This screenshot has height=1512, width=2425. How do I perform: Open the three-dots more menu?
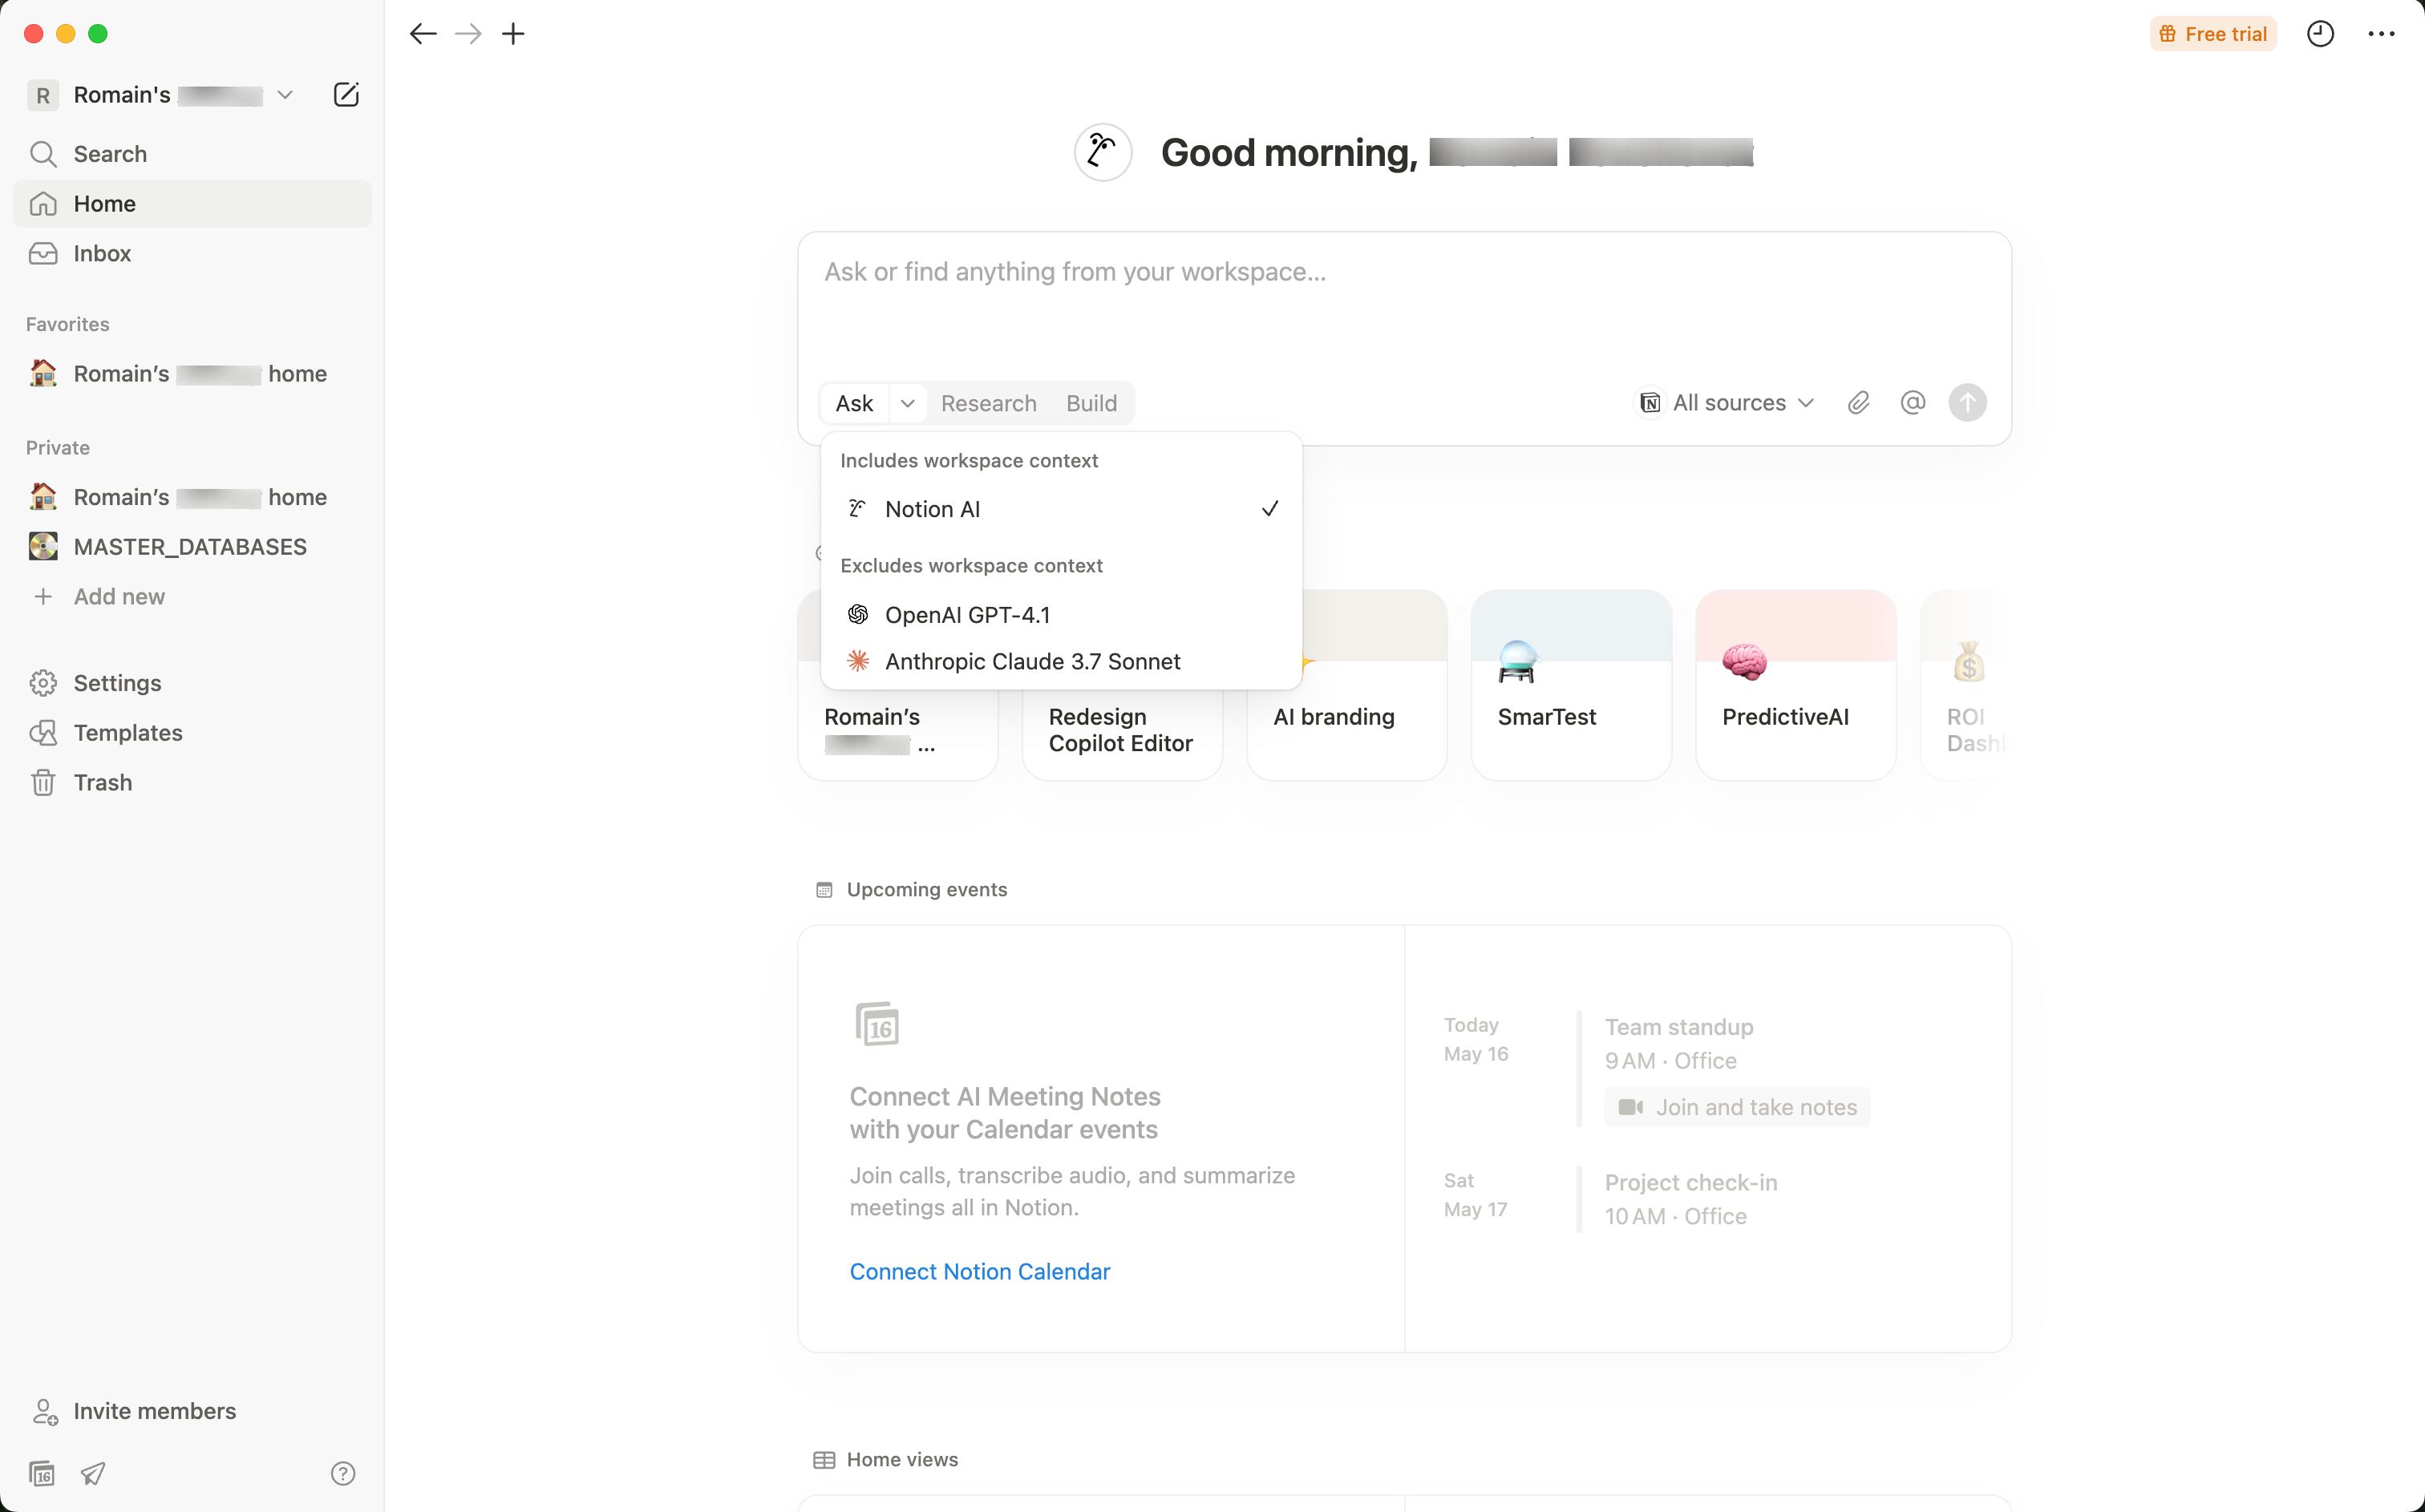click(x=2381, y=34)
